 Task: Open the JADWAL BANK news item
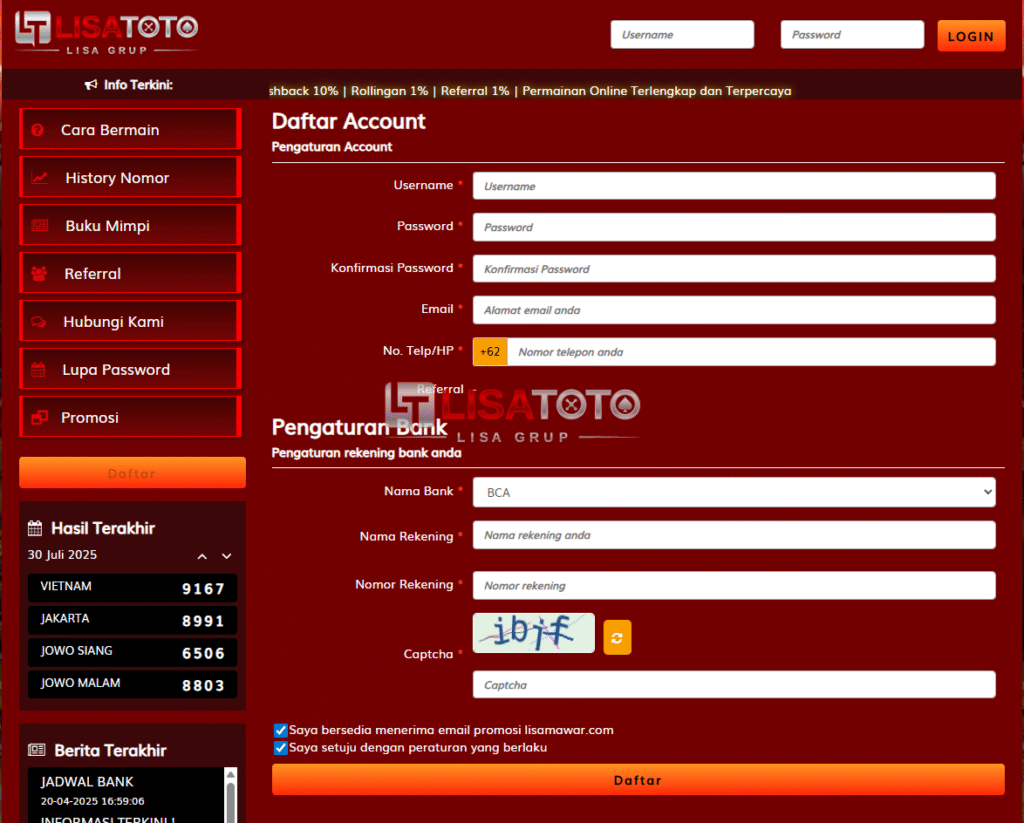coord(87,782)
